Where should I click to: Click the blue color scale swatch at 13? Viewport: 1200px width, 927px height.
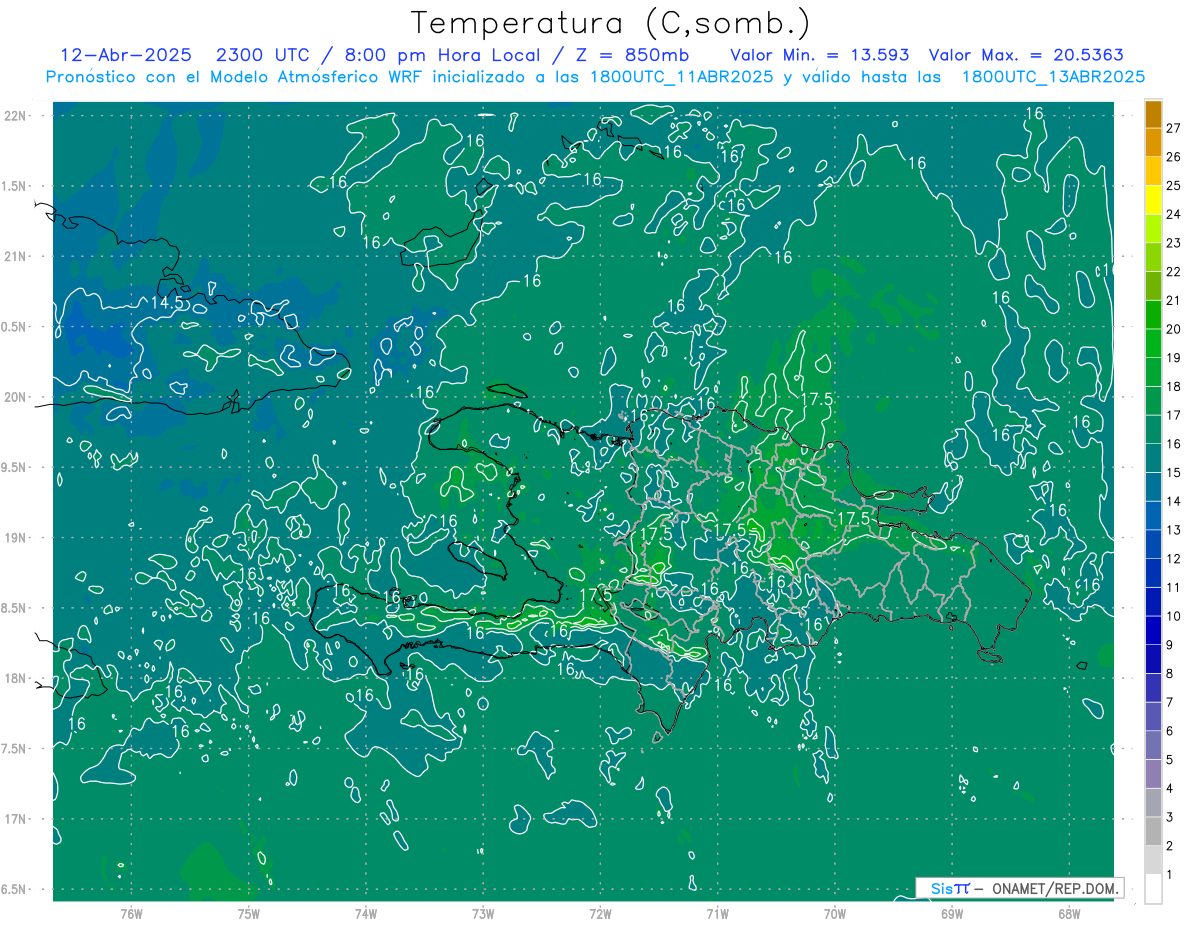pos(1153,516)
